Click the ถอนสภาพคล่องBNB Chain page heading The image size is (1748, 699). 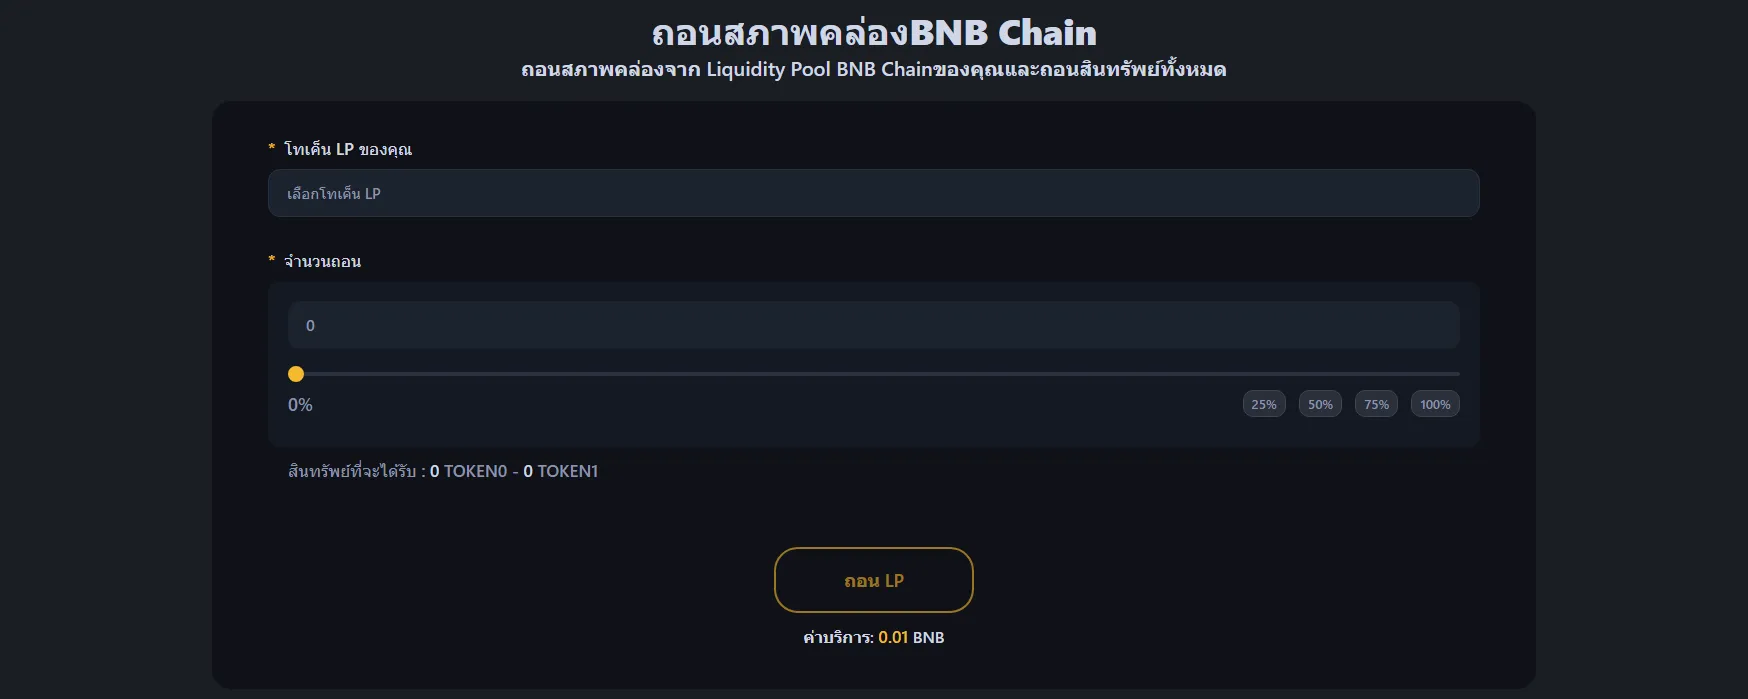873,33
